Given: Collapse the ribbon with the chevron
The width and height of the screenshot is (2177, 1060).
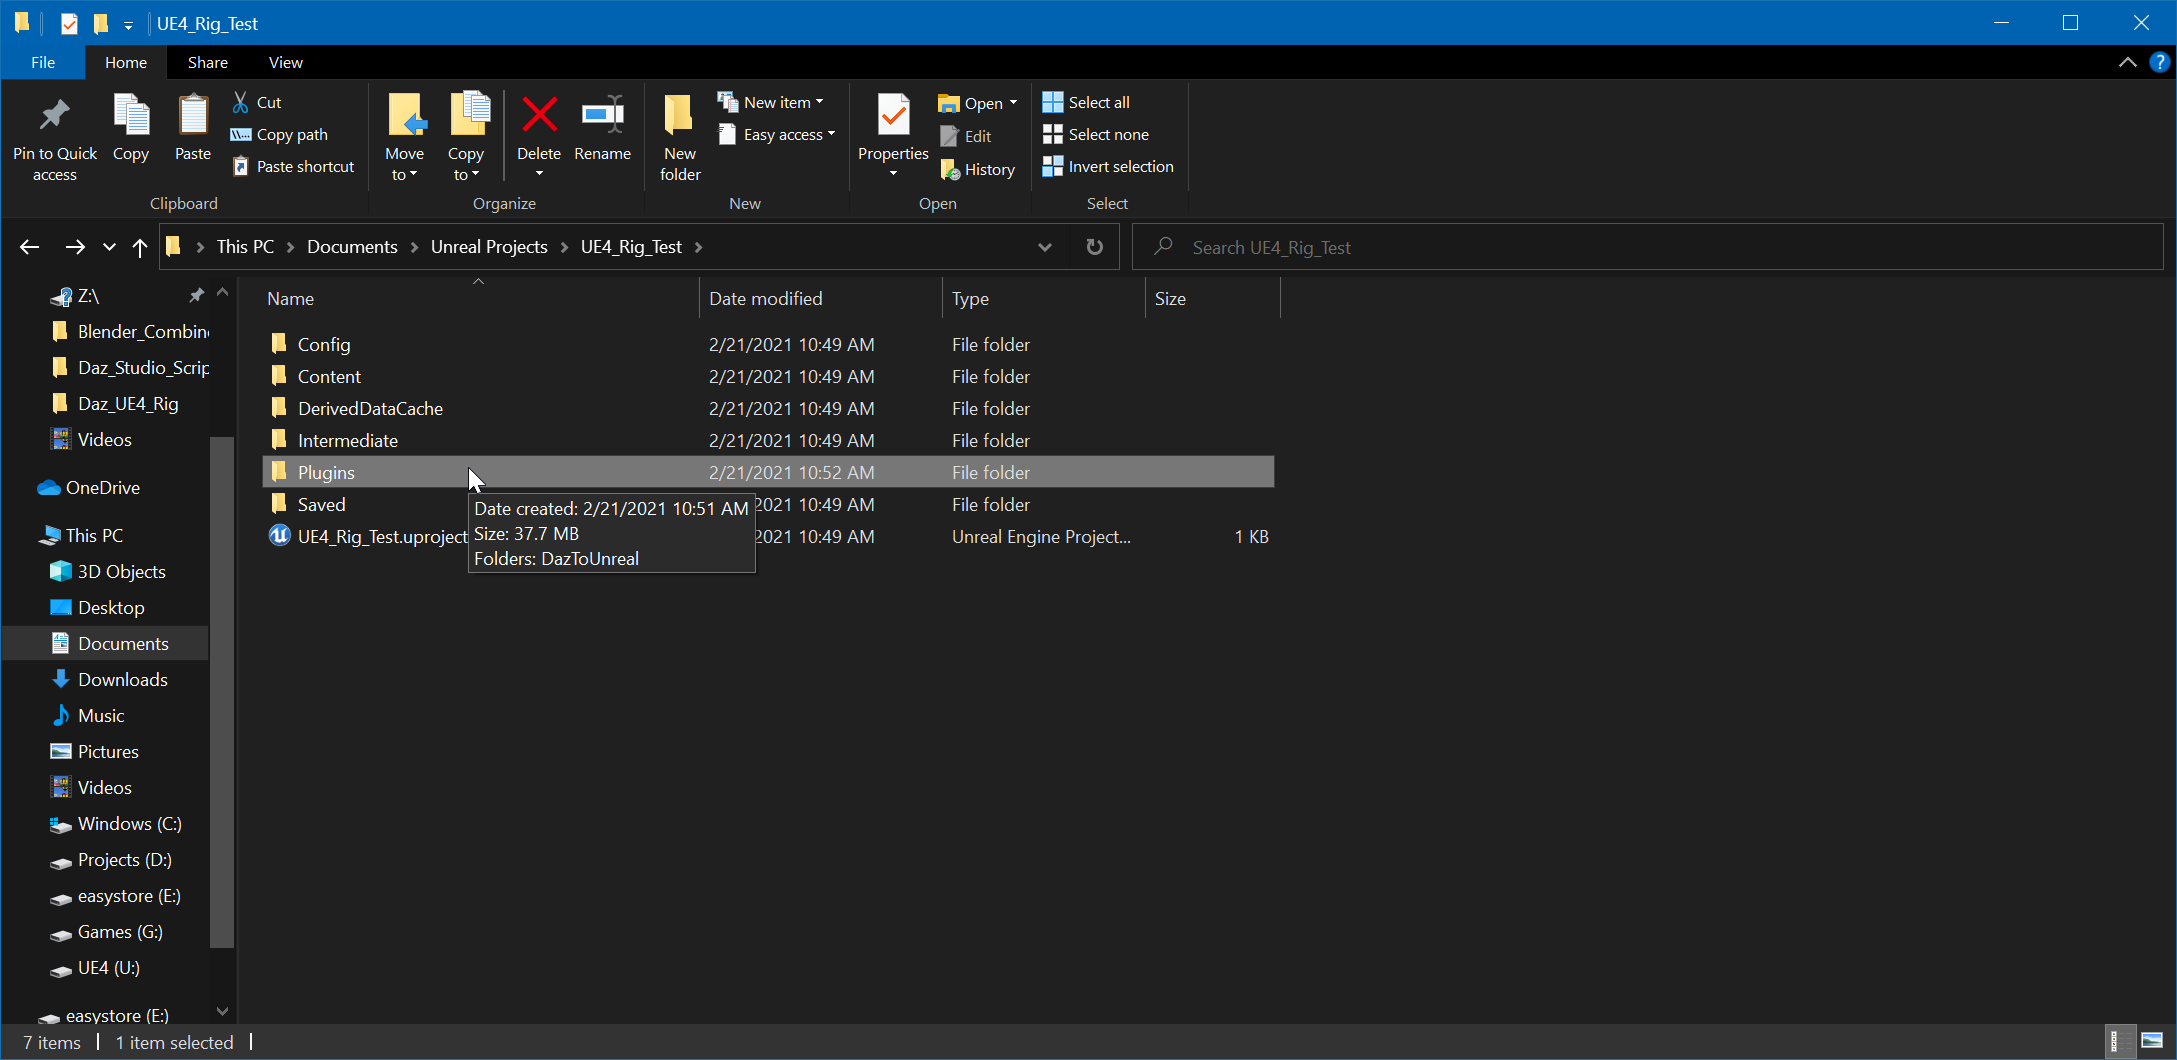Looking at the screenshot, I should (x=2127, y=62).
